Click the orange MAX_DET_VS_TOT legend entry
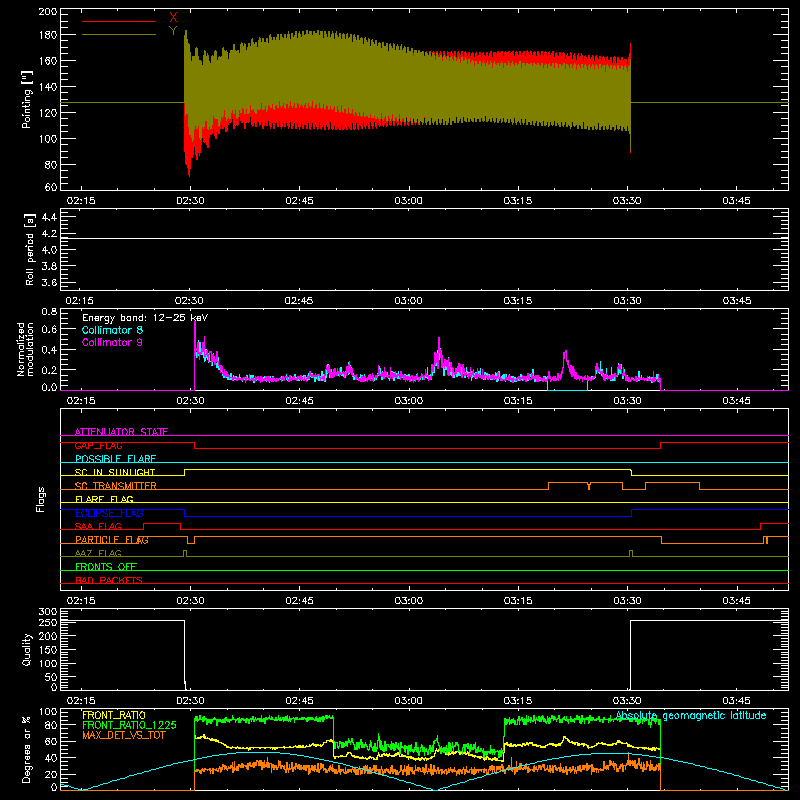 (124, 735)
